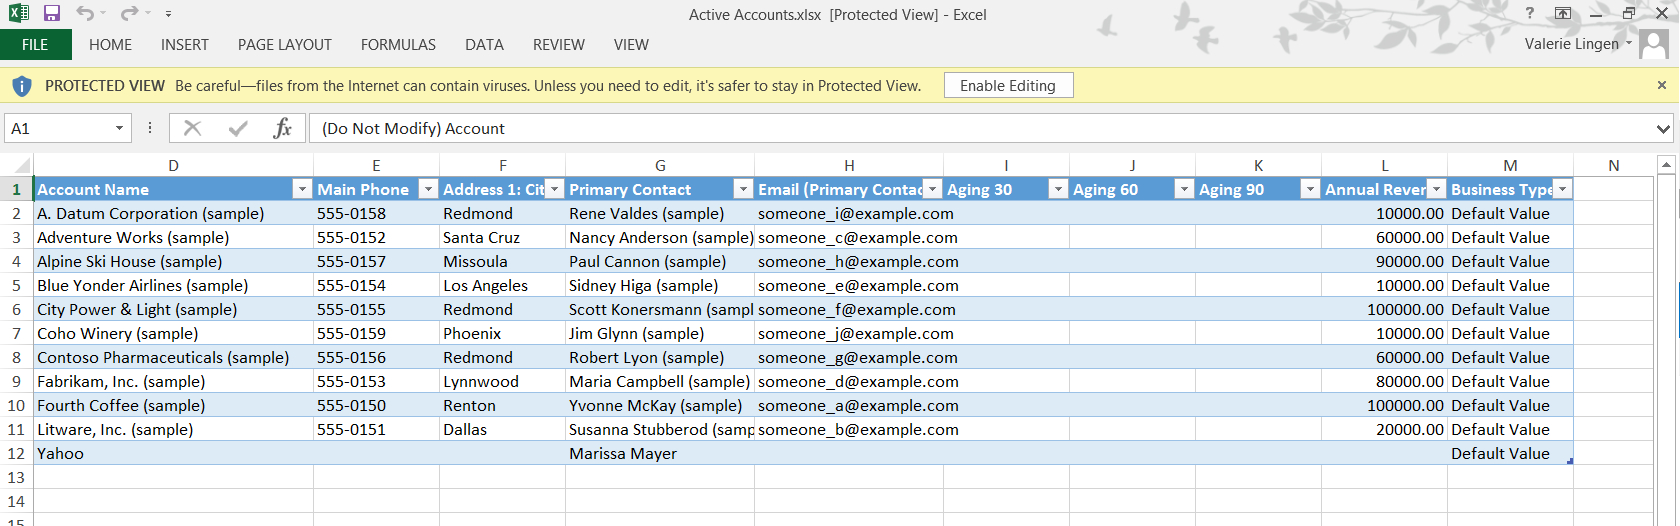1680x526 pixels.
Task: Open the Primary Contact filter dropdown
Action: point(742,189)
